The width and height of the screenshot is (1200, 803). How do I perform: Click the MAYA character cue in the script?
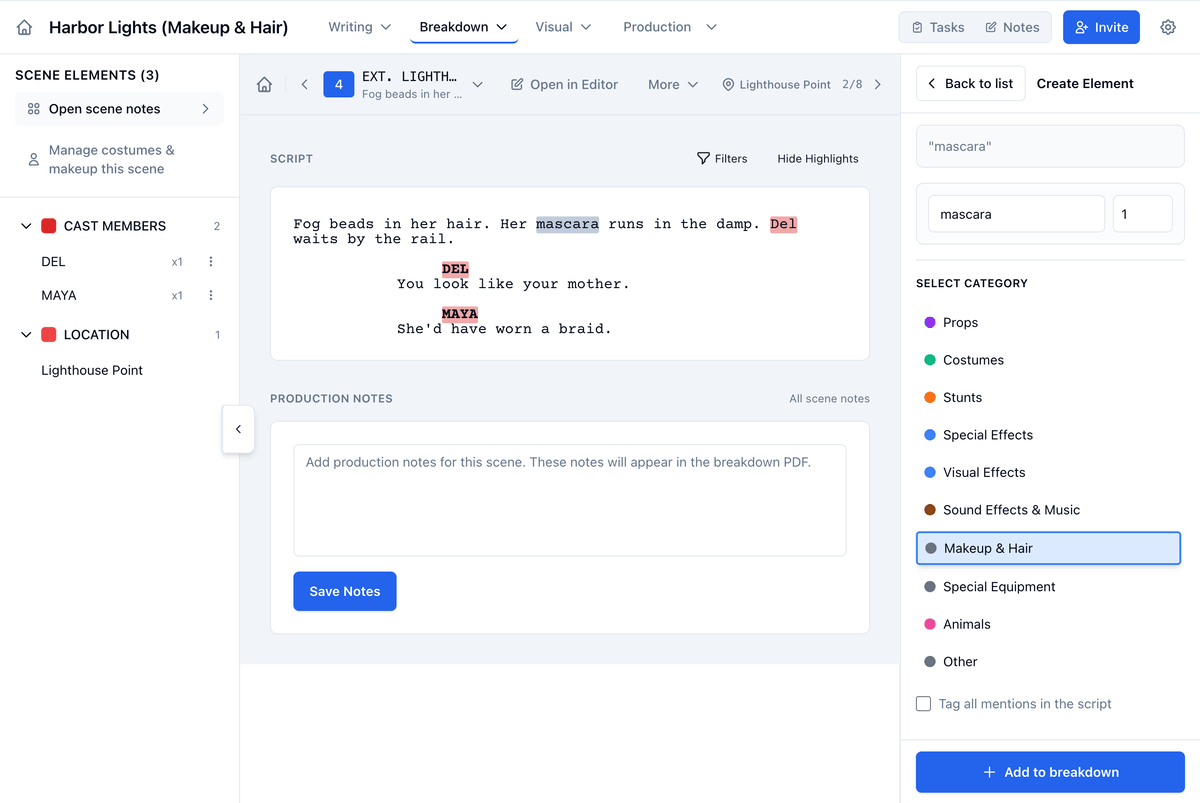pyautogui.click(x=459, y=314)
